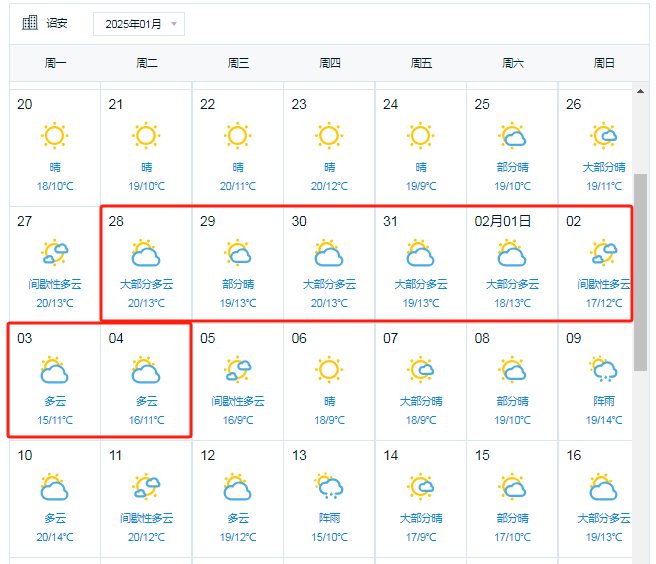
Task: Click the 20/11℃ temperature on day 22
Action: click(238, 186)
